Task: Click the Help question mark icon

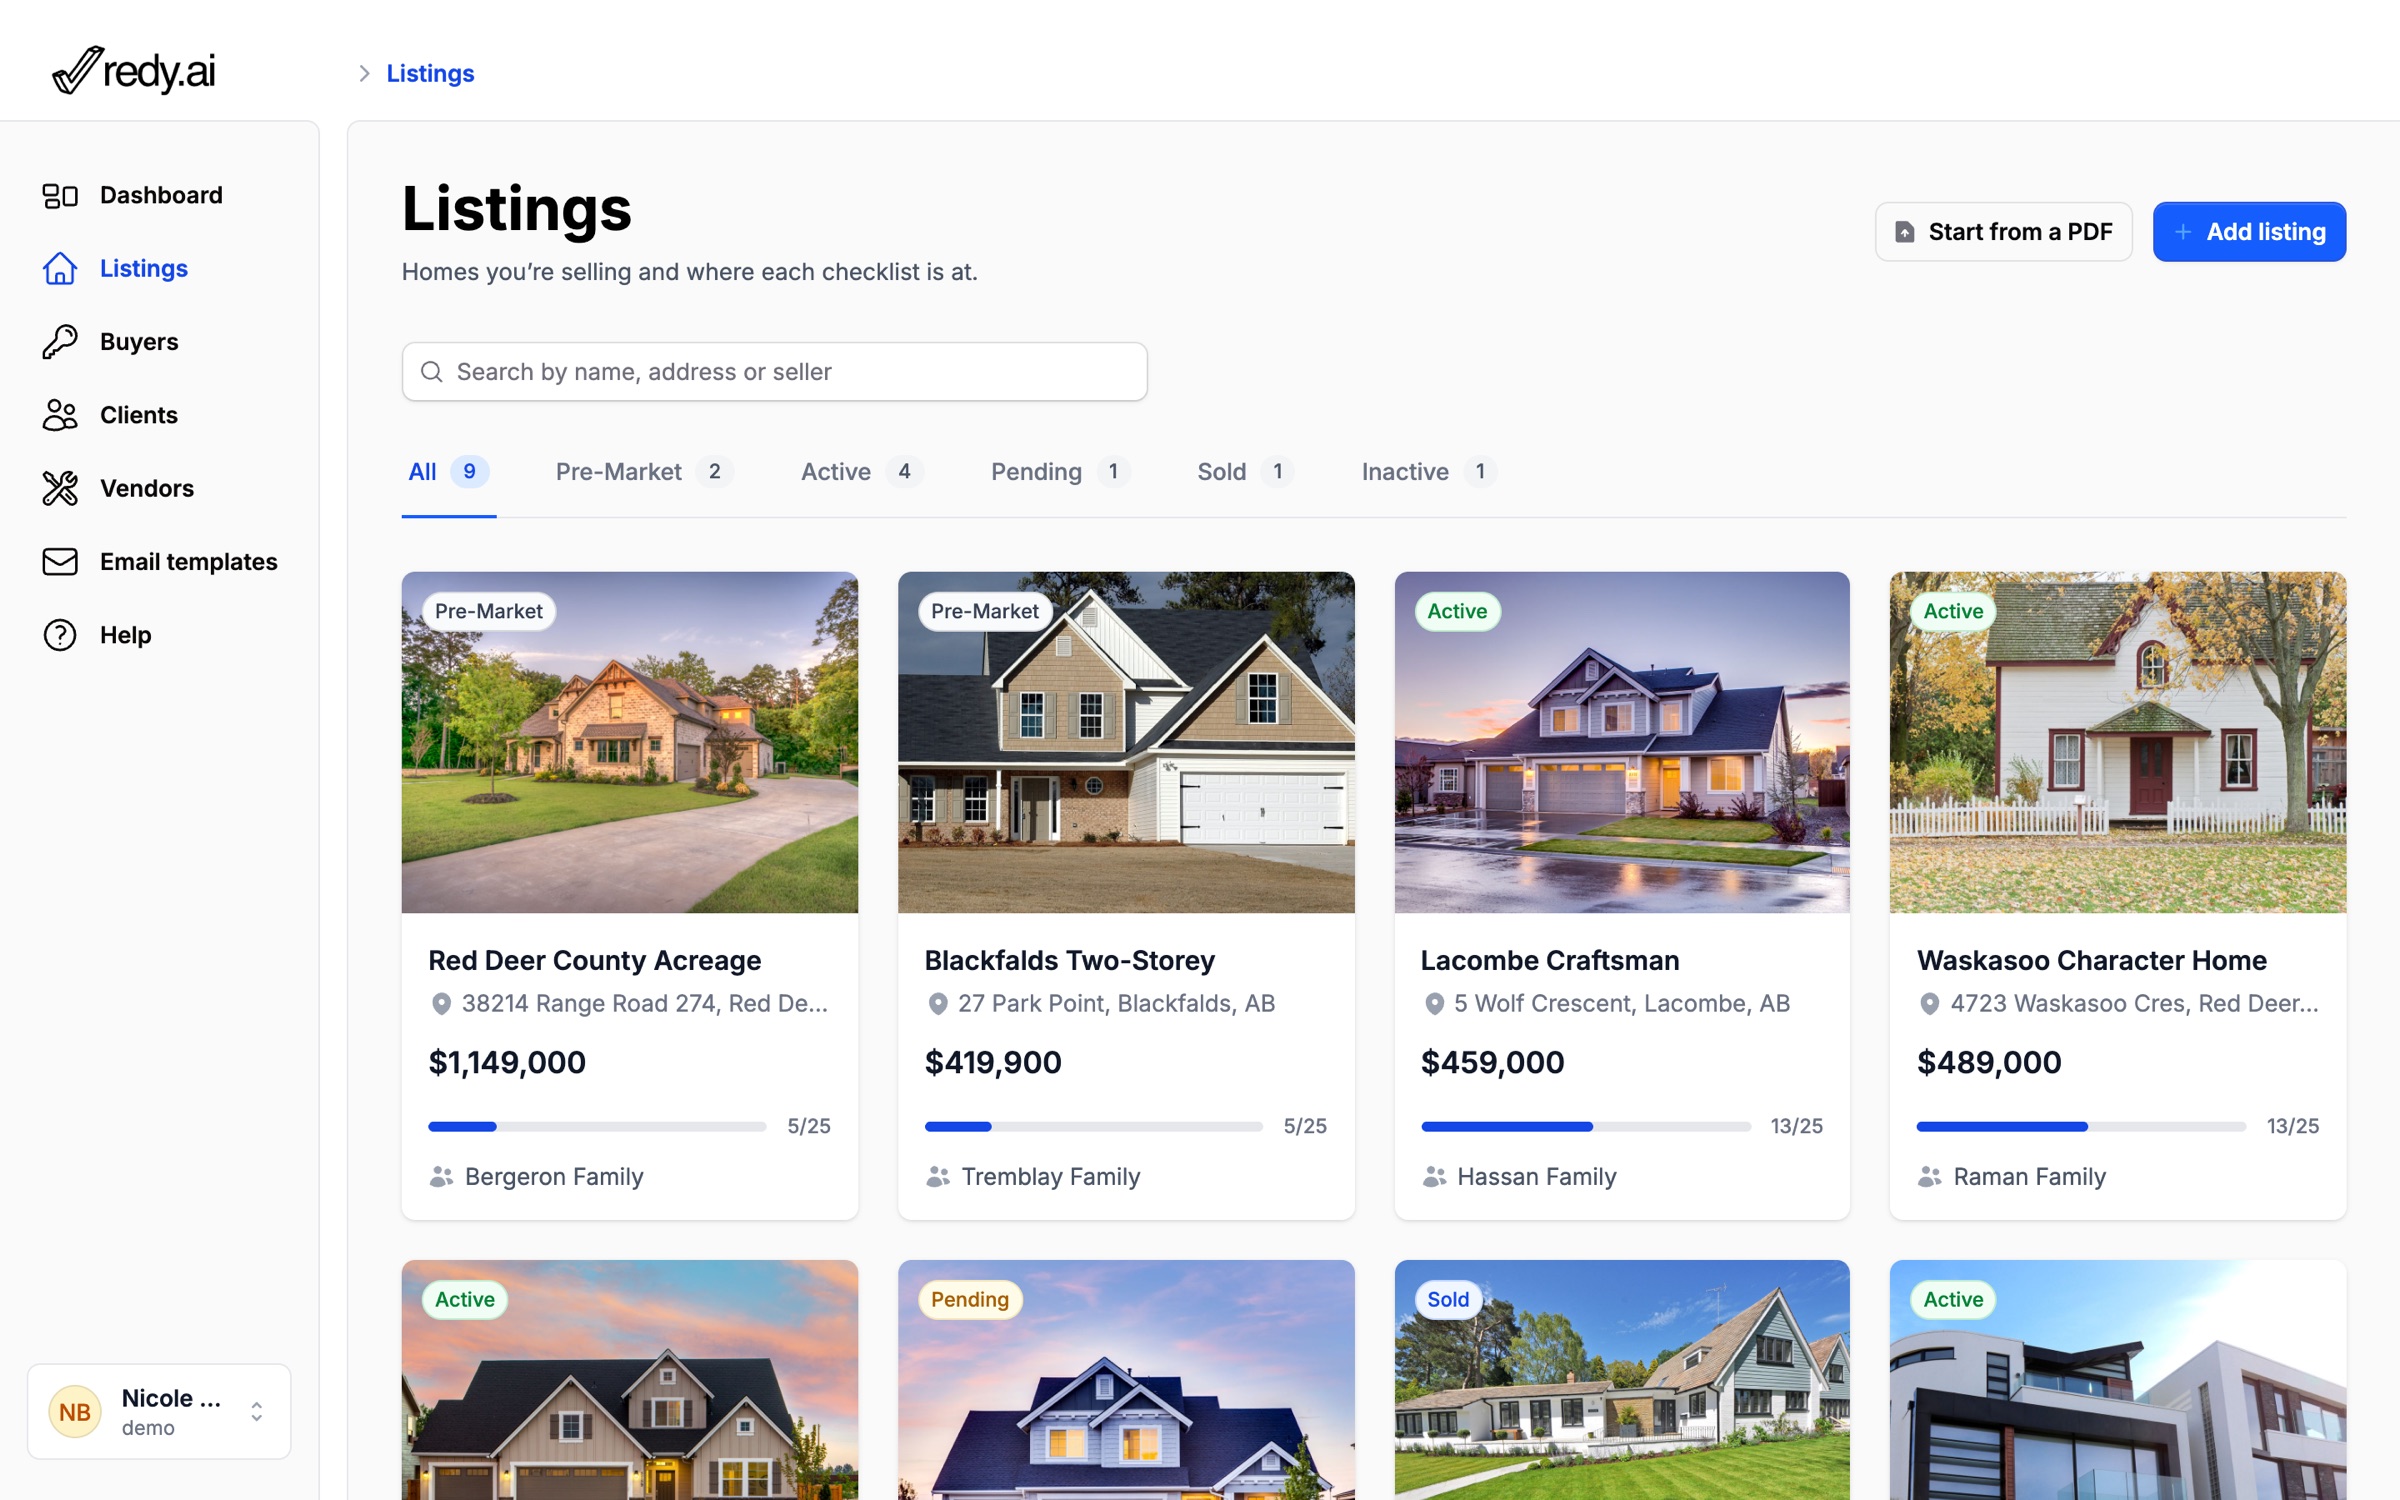Action: click(x=60, y=635)
